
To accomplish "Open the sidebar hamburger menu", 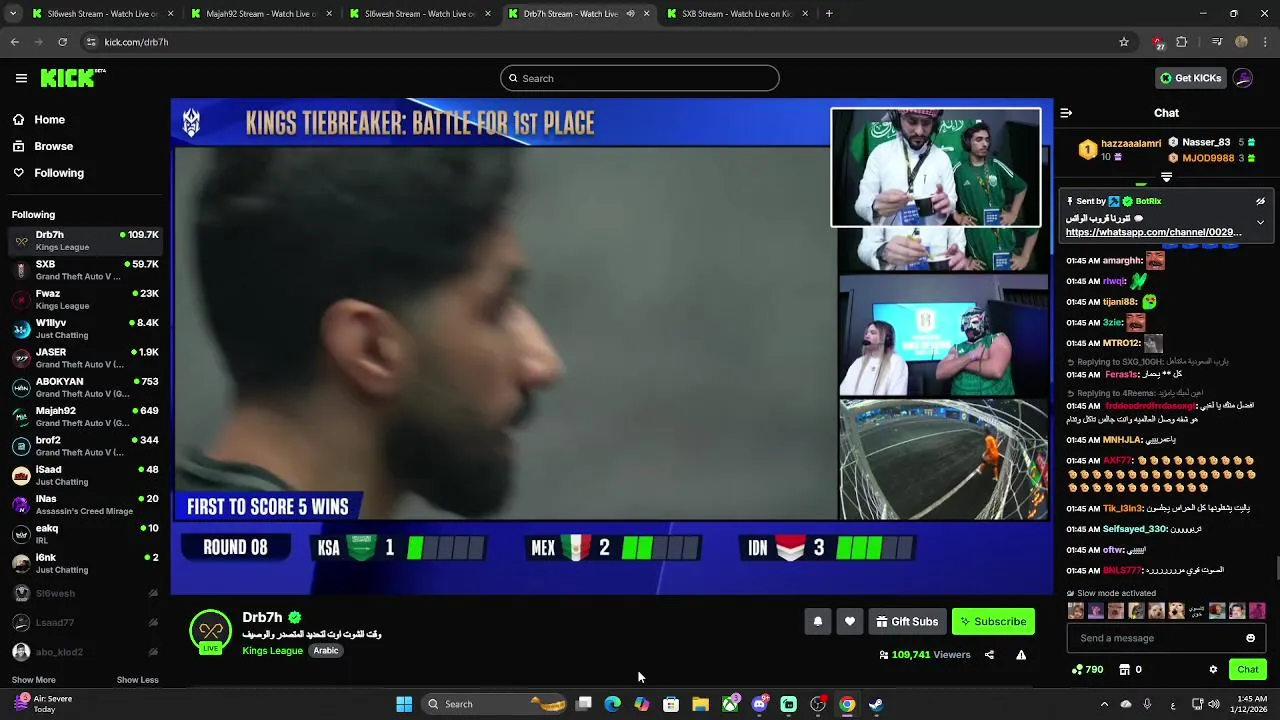I will click(x=21, y=78).
